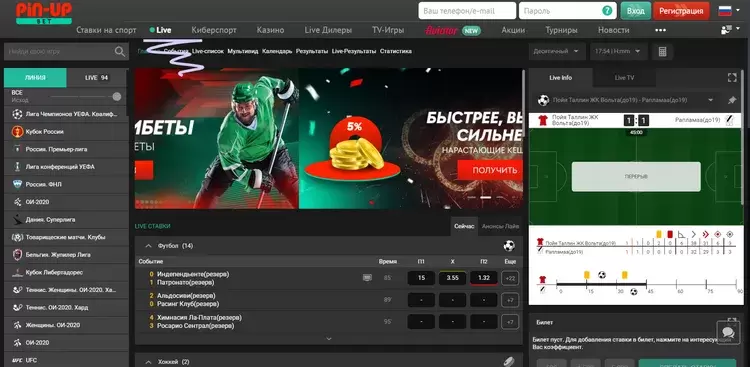This screenshot has height=367, width=750.
Task: Show +7 markets for Альдосиви match
Action: (x=510, y=300)
